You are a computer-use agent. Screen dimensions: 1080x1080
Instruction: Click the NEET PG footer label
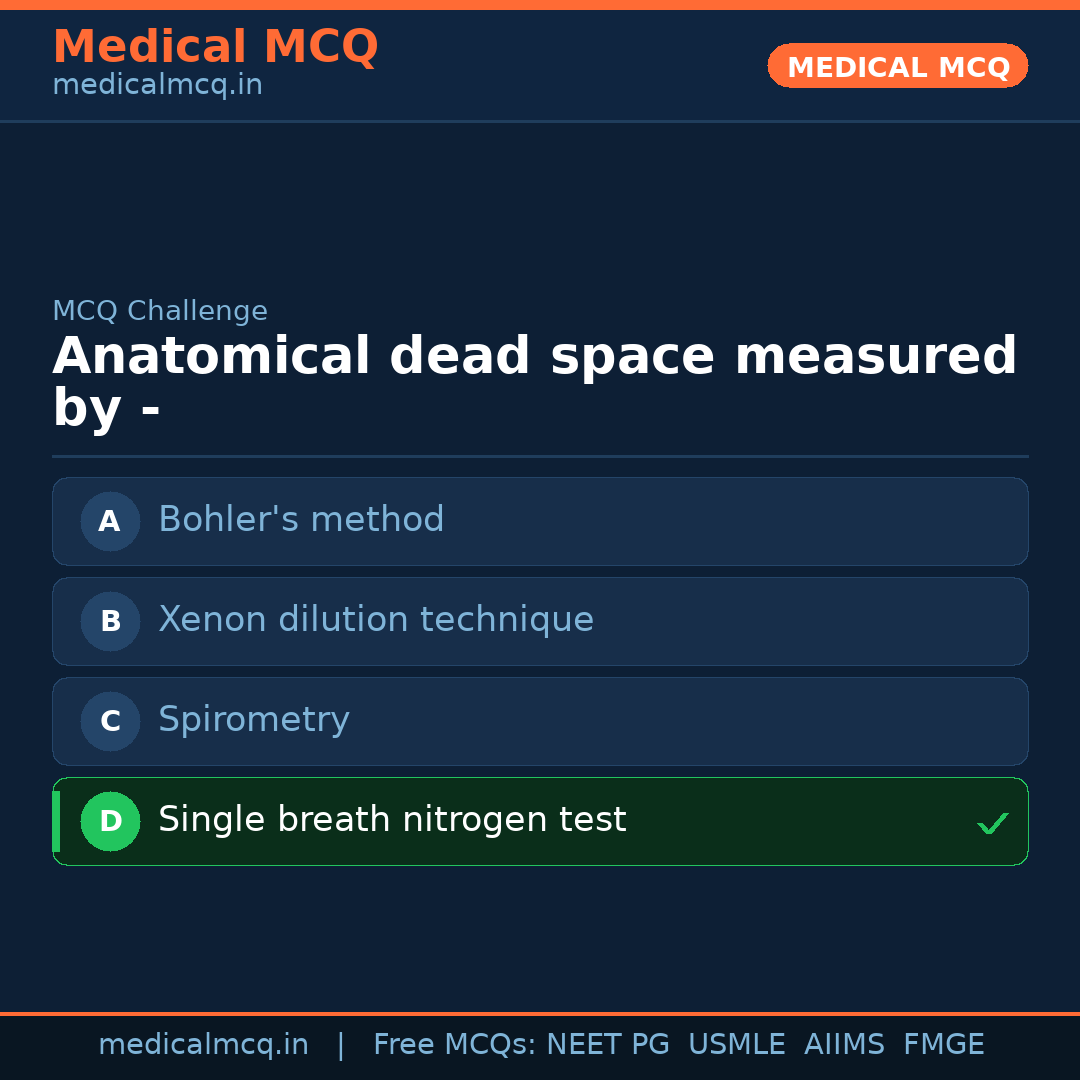[607, 1043]
